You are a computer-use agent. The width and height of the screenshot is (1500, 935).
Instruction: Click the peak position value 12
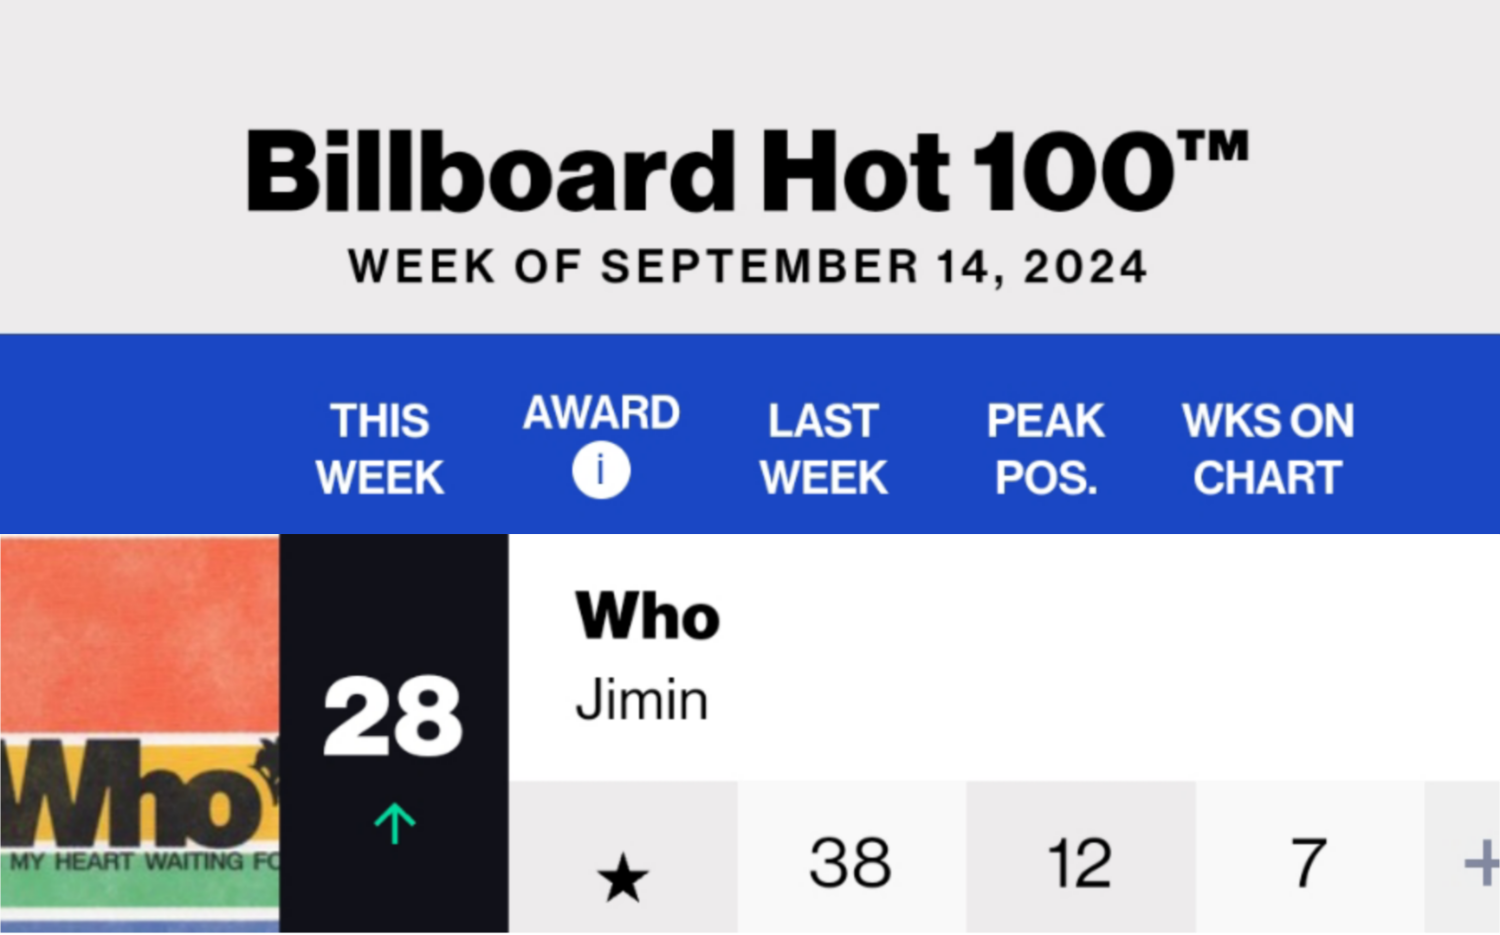click(x=1079, y=862)
